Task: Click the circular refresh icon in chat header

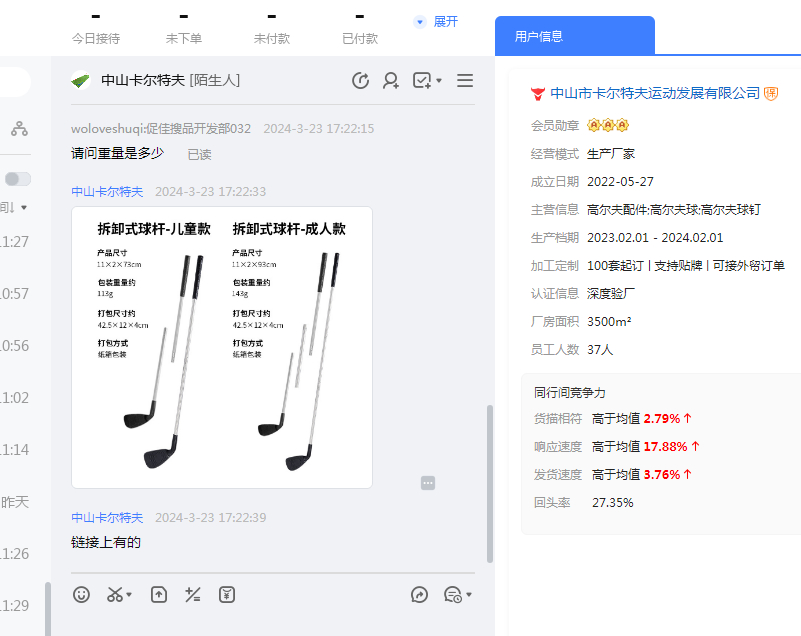Action: (361, 81)
